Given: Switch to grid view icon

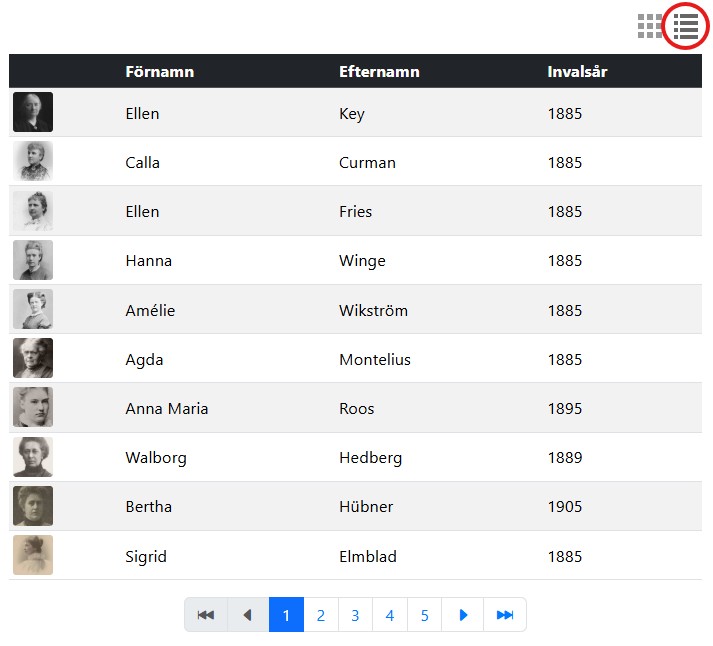Looking at the screenshot, I should (x=650, y=26).
